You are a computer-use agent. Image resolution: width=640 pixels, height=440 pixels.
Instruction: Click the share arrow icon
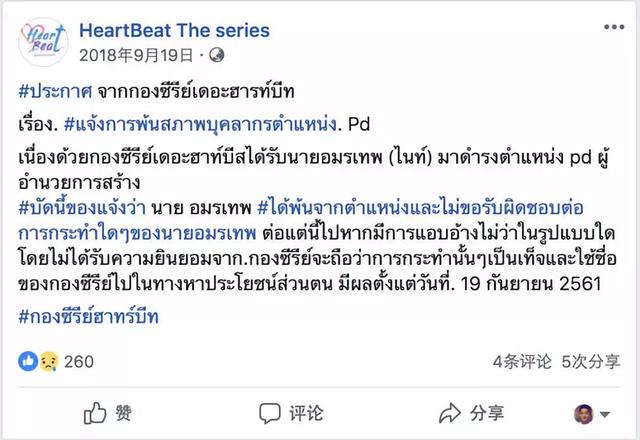(x=449, y=412)
